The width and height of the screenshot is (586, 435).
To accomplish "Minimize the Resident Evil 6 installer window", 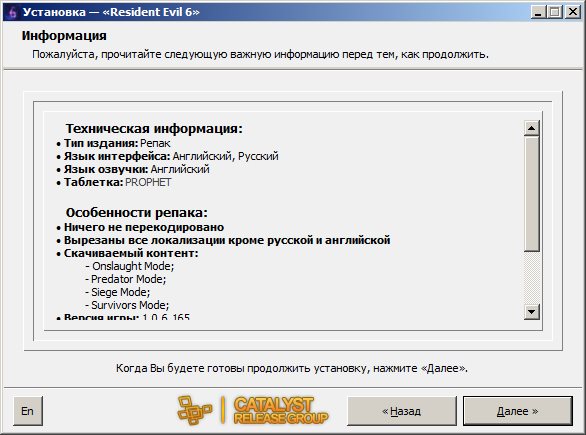I will pos(538,12).
